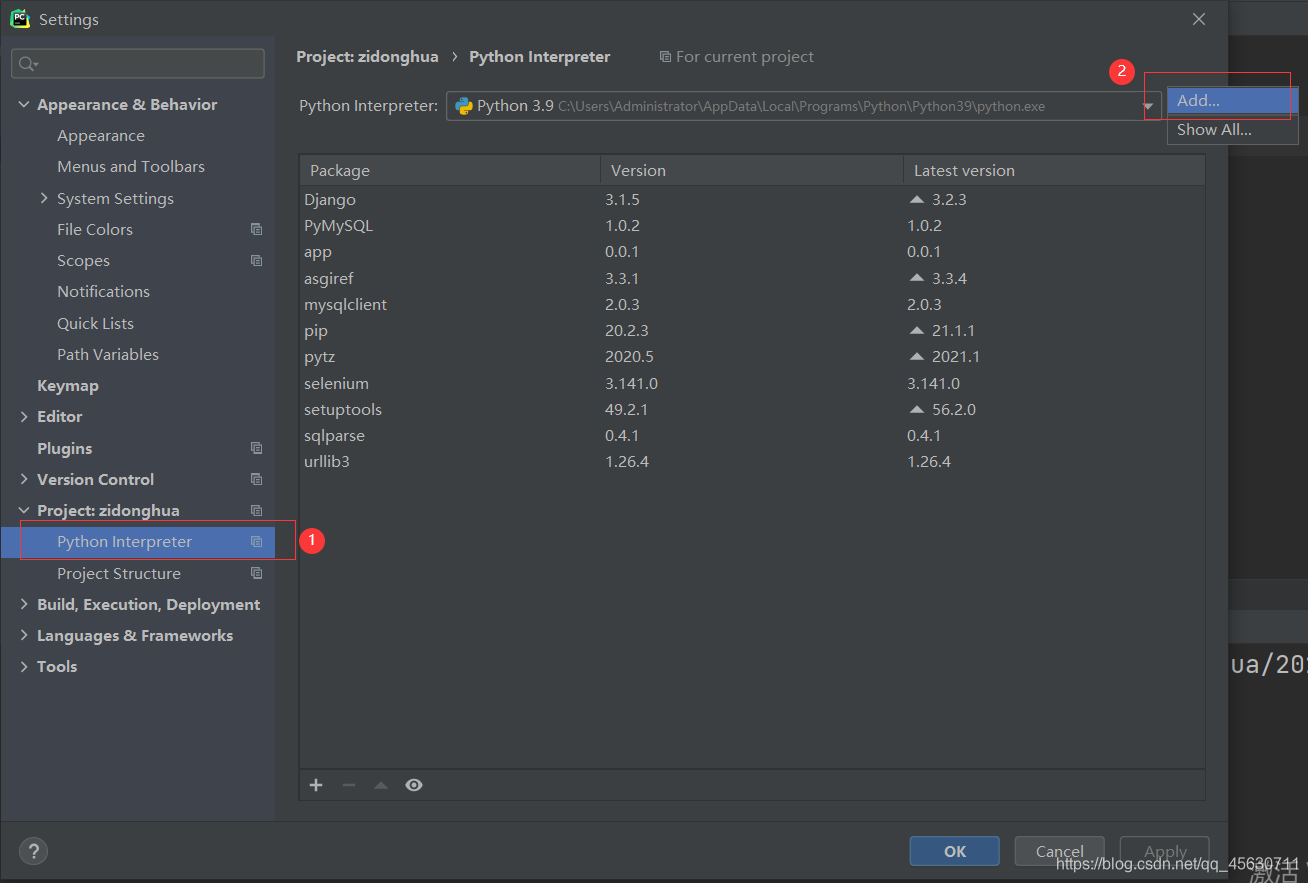
Task: Click upgrade arrow next to pip 21.1.1
Action: pos(917,330)
